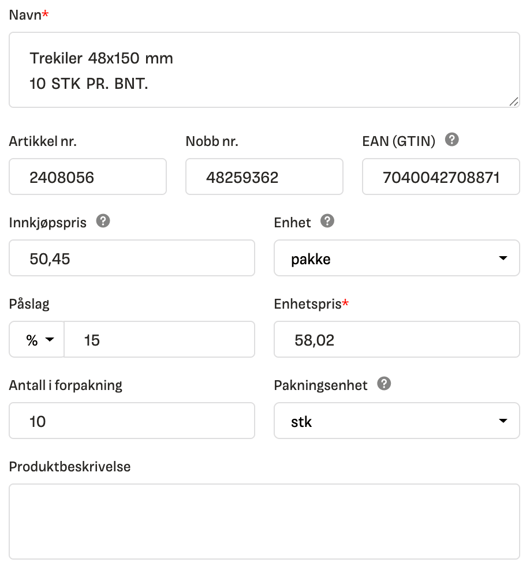Select the Artikkel nr. field 2408056
Screen dimensions: 530x570
[88, 177]
